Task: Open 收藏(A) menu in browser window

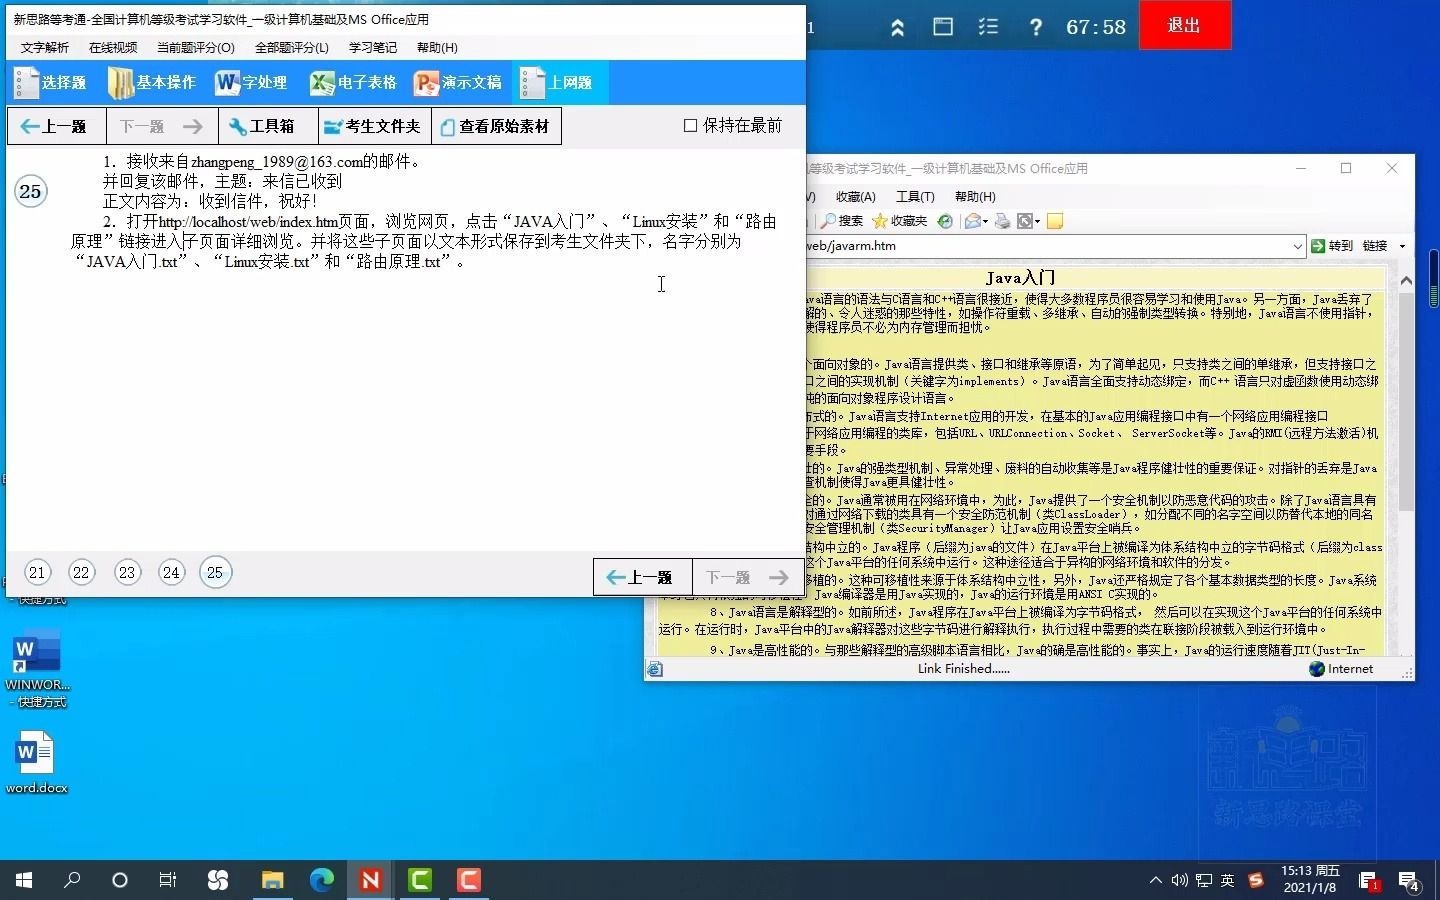Action: (x=856, y=197)
